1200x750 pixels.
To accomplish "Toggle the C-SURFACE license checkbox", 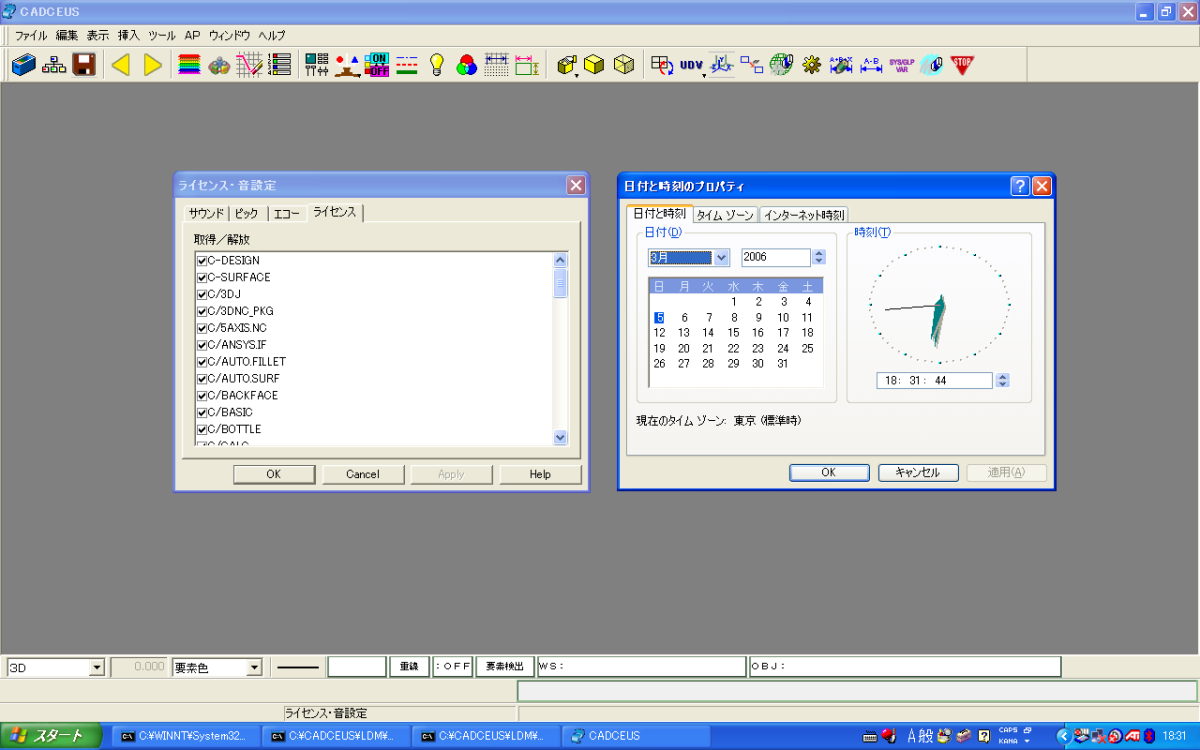I will (202, 278).
